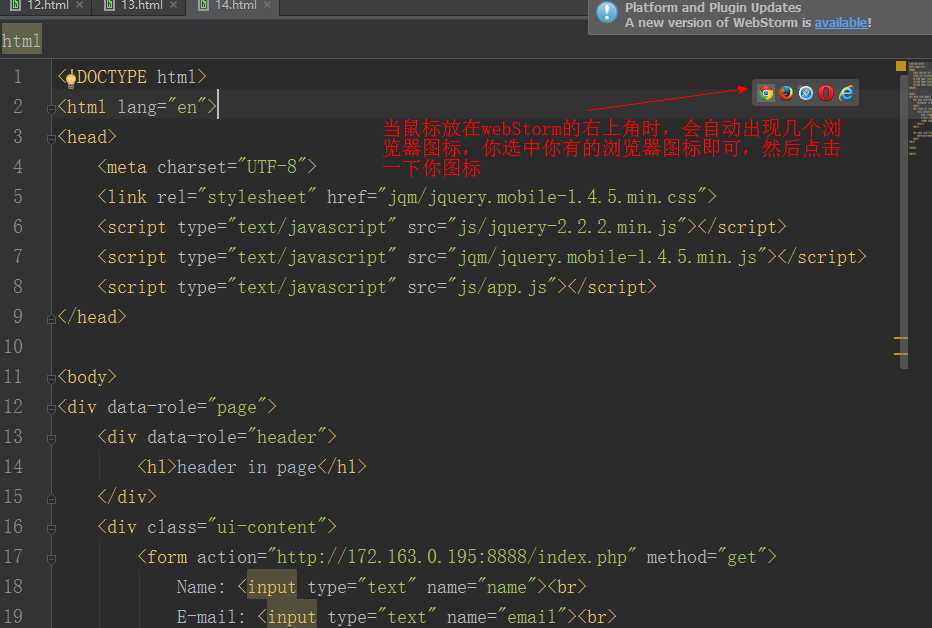Switch to the 14.html tab
Viewport: 932px width, 628px height.
(x=235, y=5)
